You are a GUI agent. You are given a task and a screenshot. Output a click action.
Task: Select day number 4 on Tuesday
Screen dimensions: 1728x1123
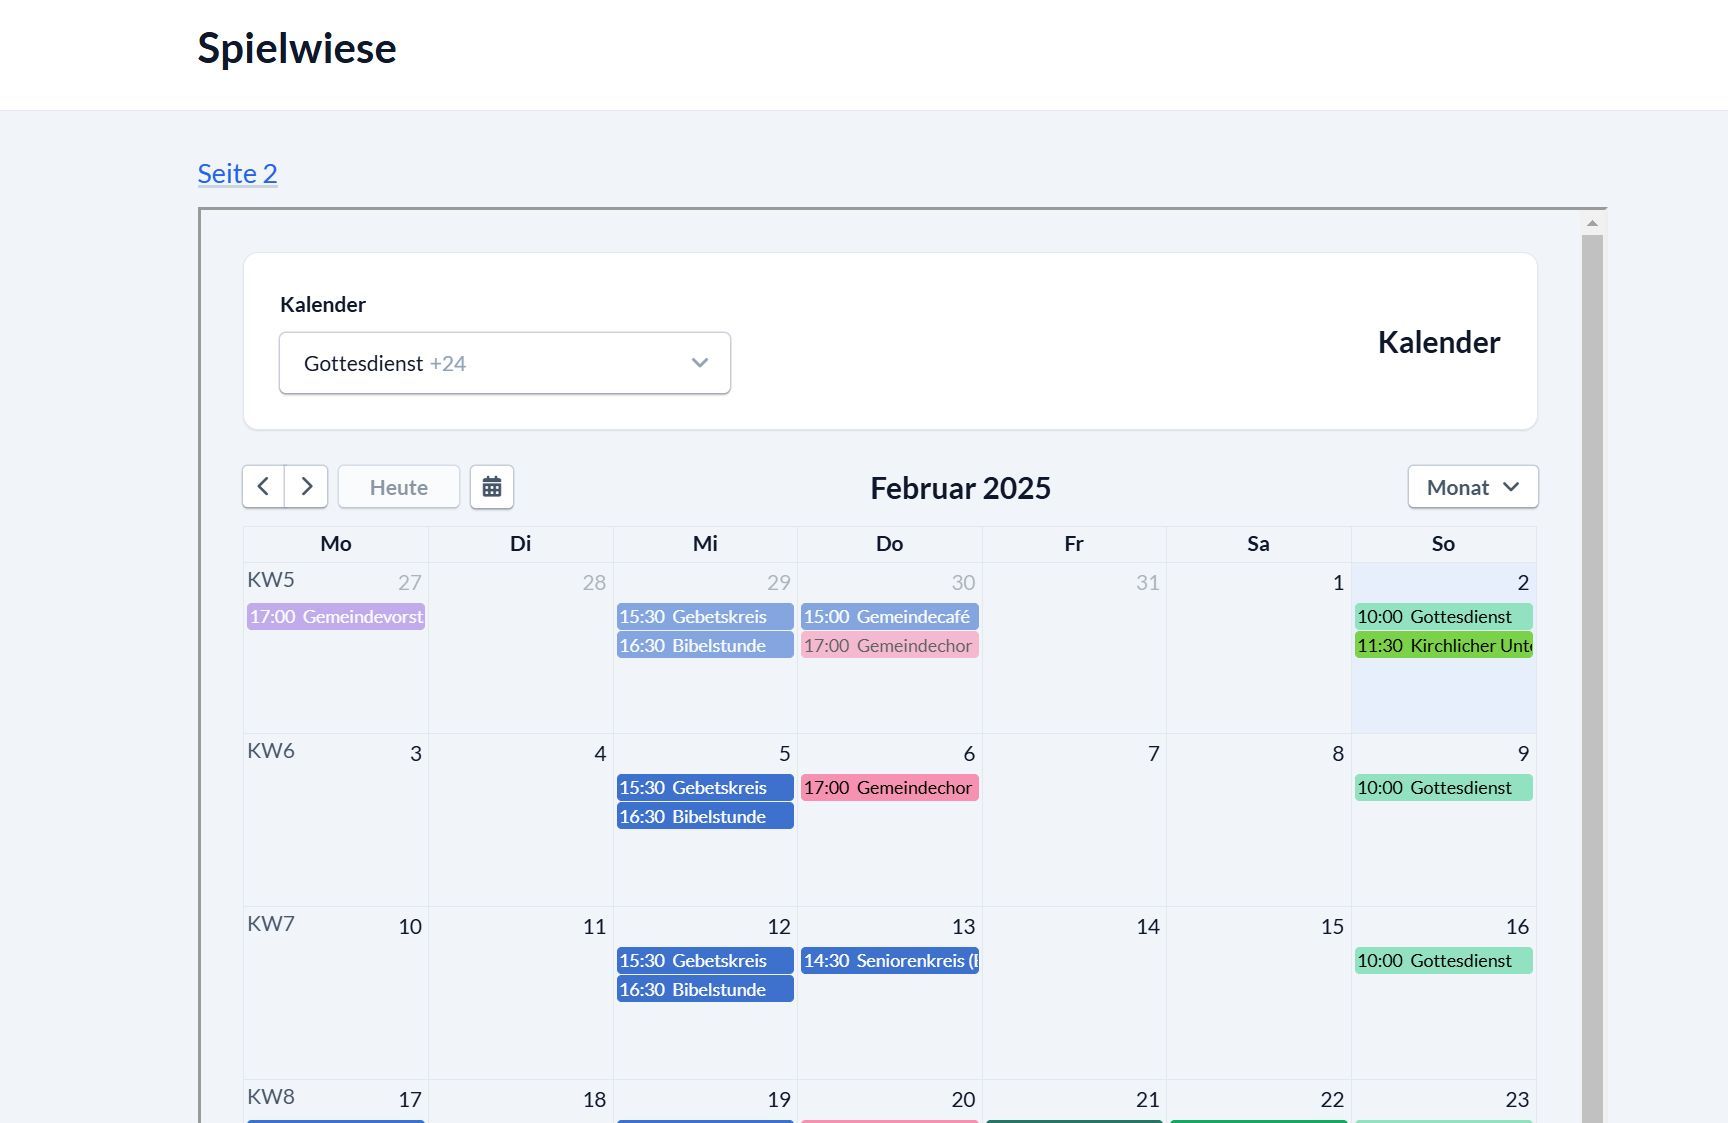coord(600,754)
